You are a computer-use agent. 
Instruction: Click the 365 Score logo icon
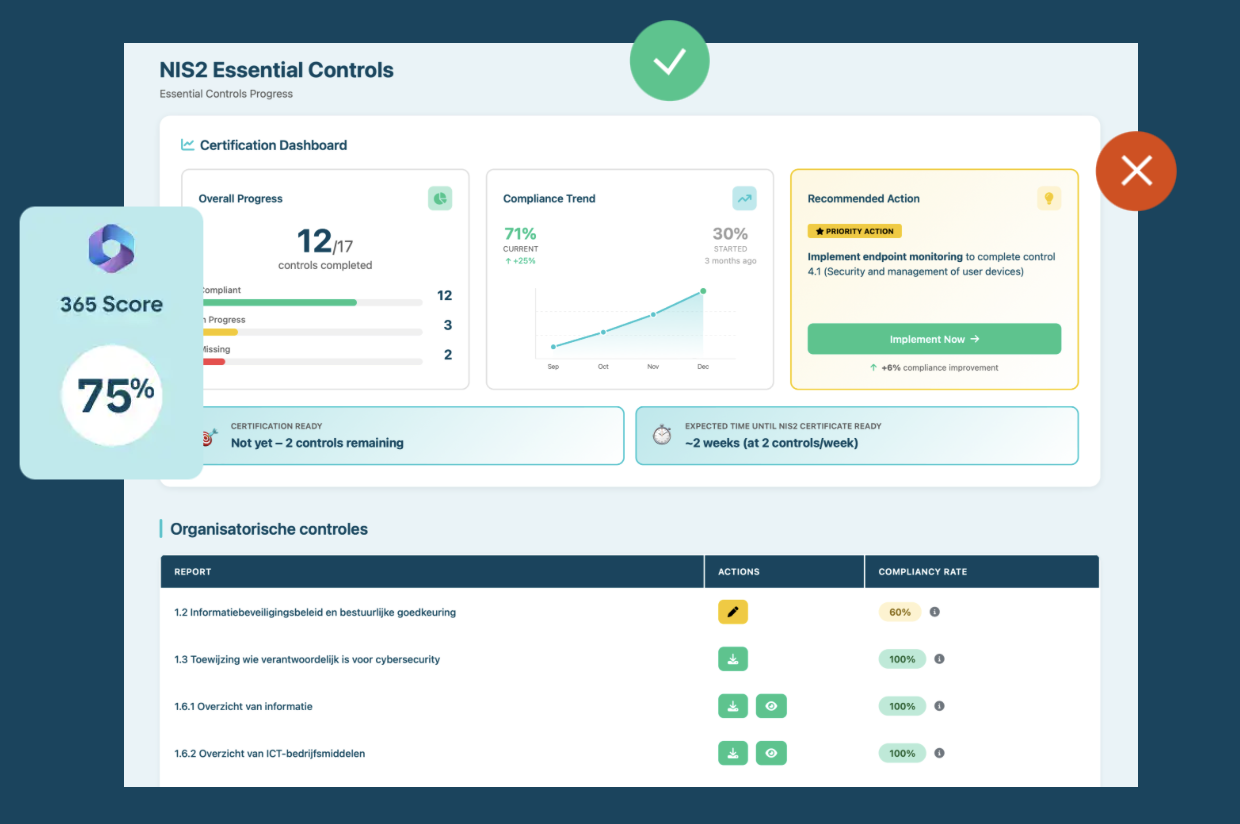pos(110,248)
